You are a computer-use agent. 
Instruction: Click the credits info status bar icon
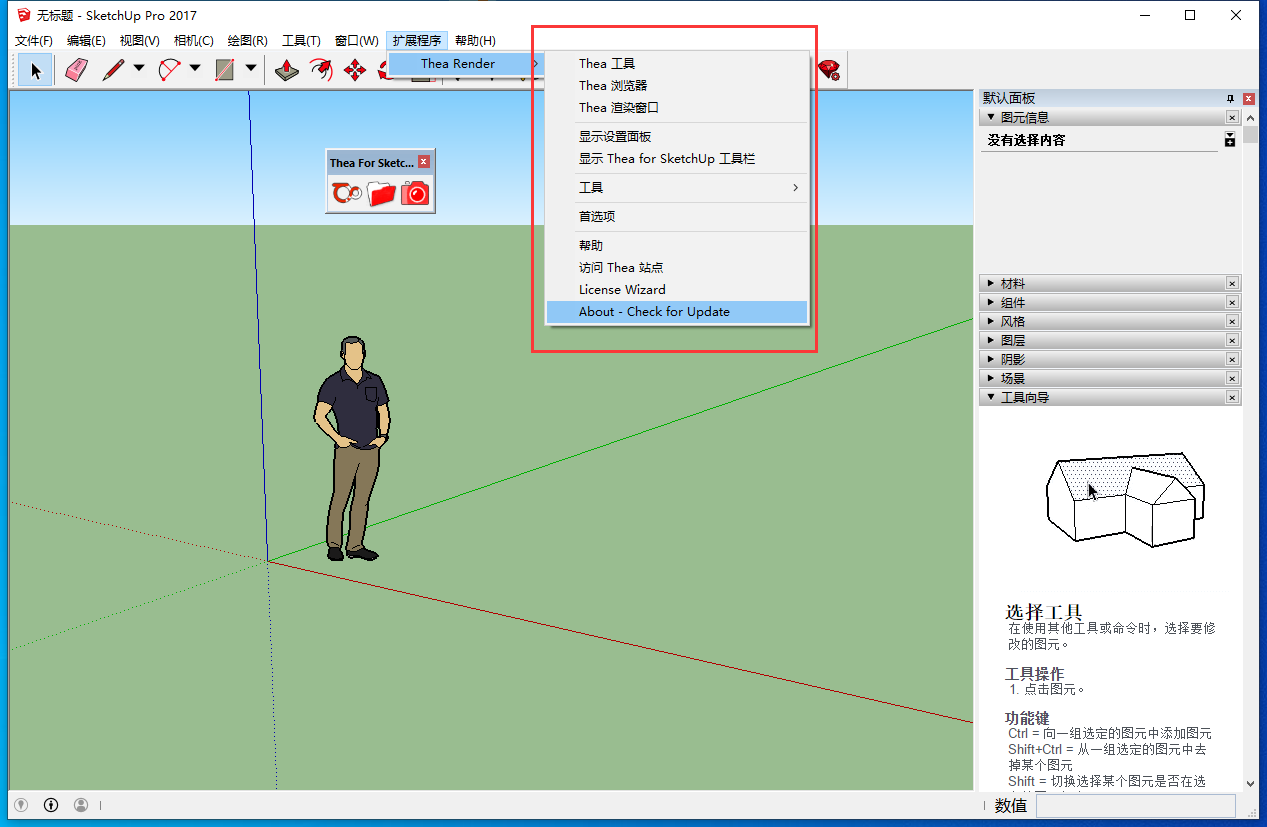coord(51,805)
